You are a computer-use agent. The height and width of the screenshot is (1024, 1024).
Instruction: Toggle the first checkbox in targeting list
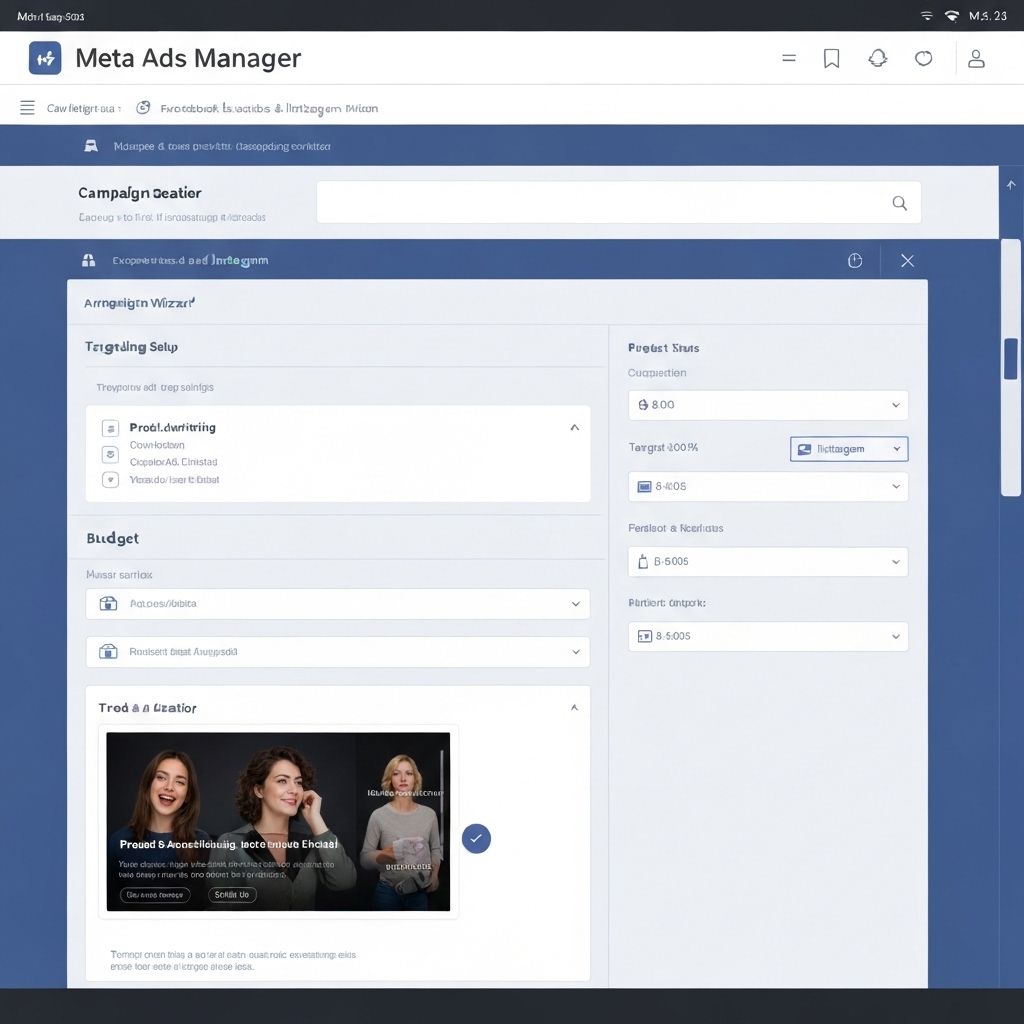[x=110, y=428]
